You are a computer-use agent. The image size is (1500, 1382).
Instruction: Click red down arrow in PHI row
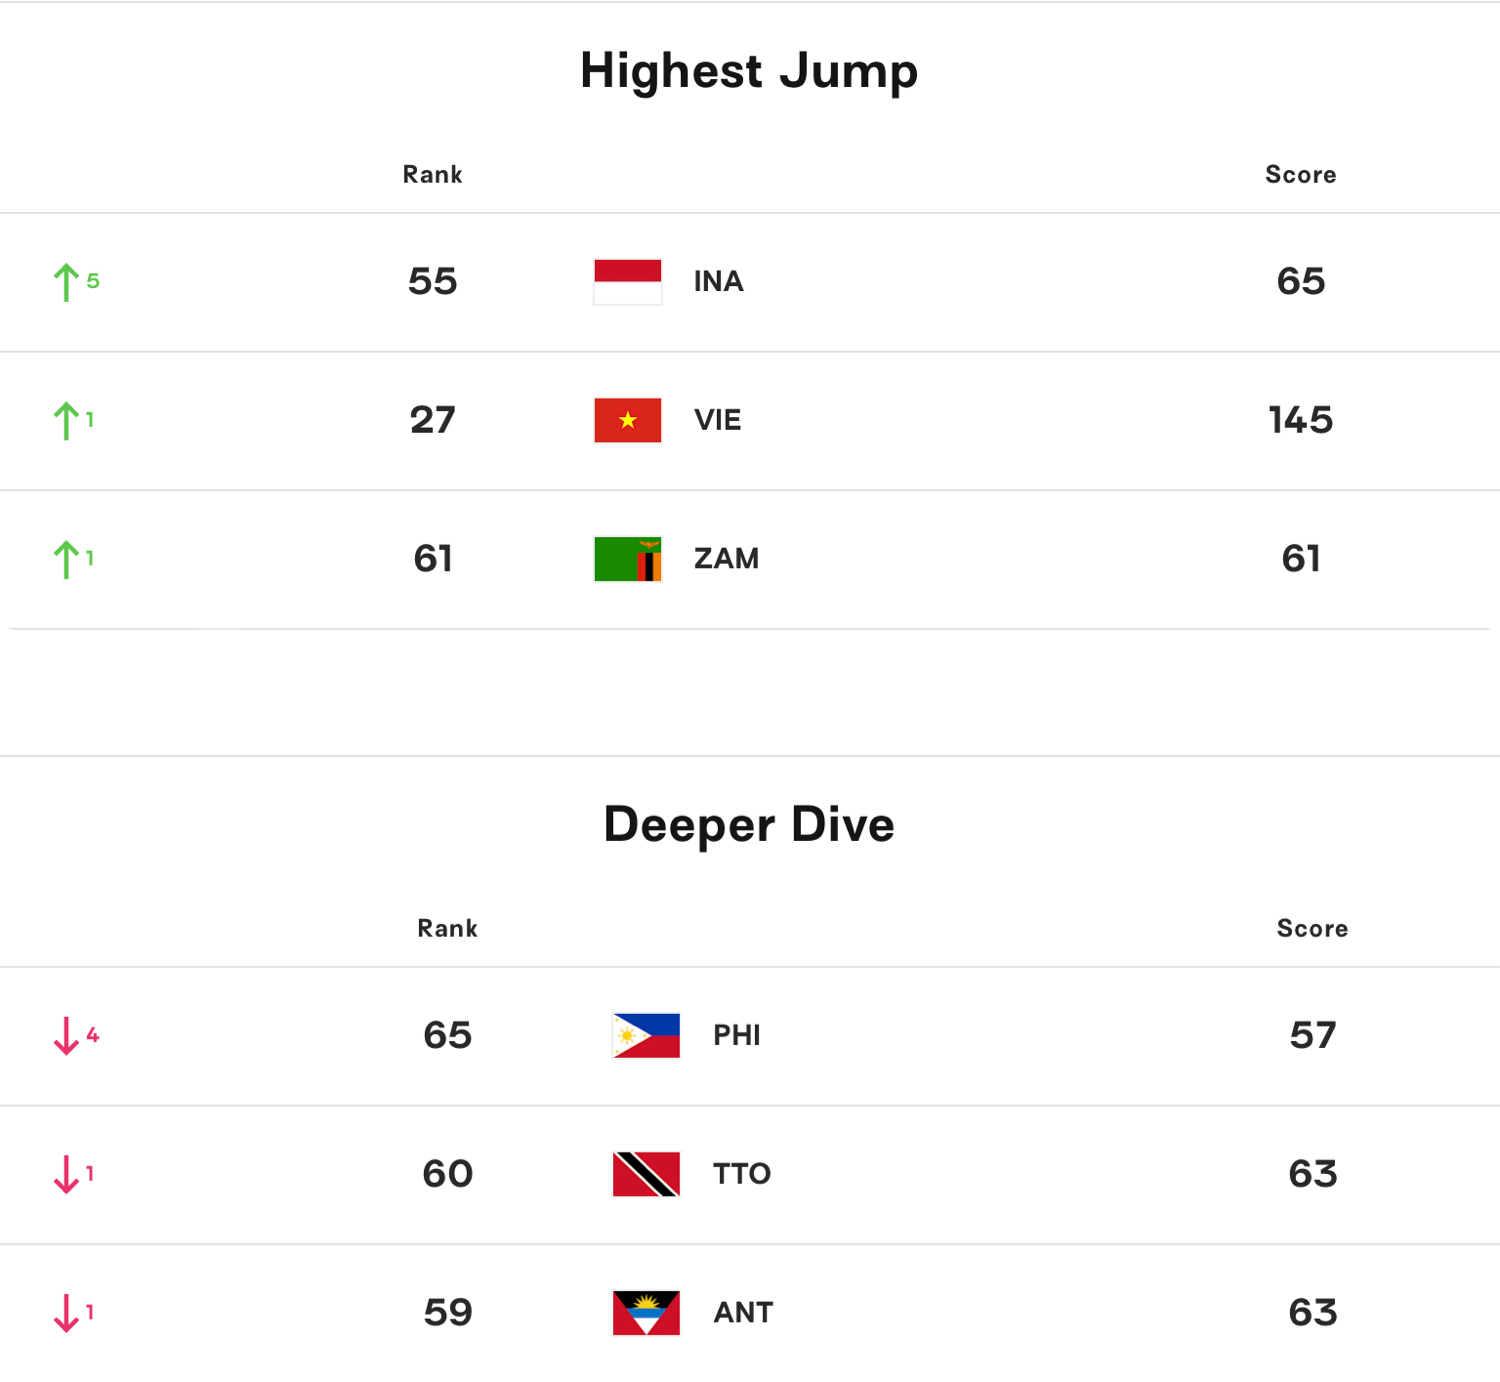(x=66, y=1036)
